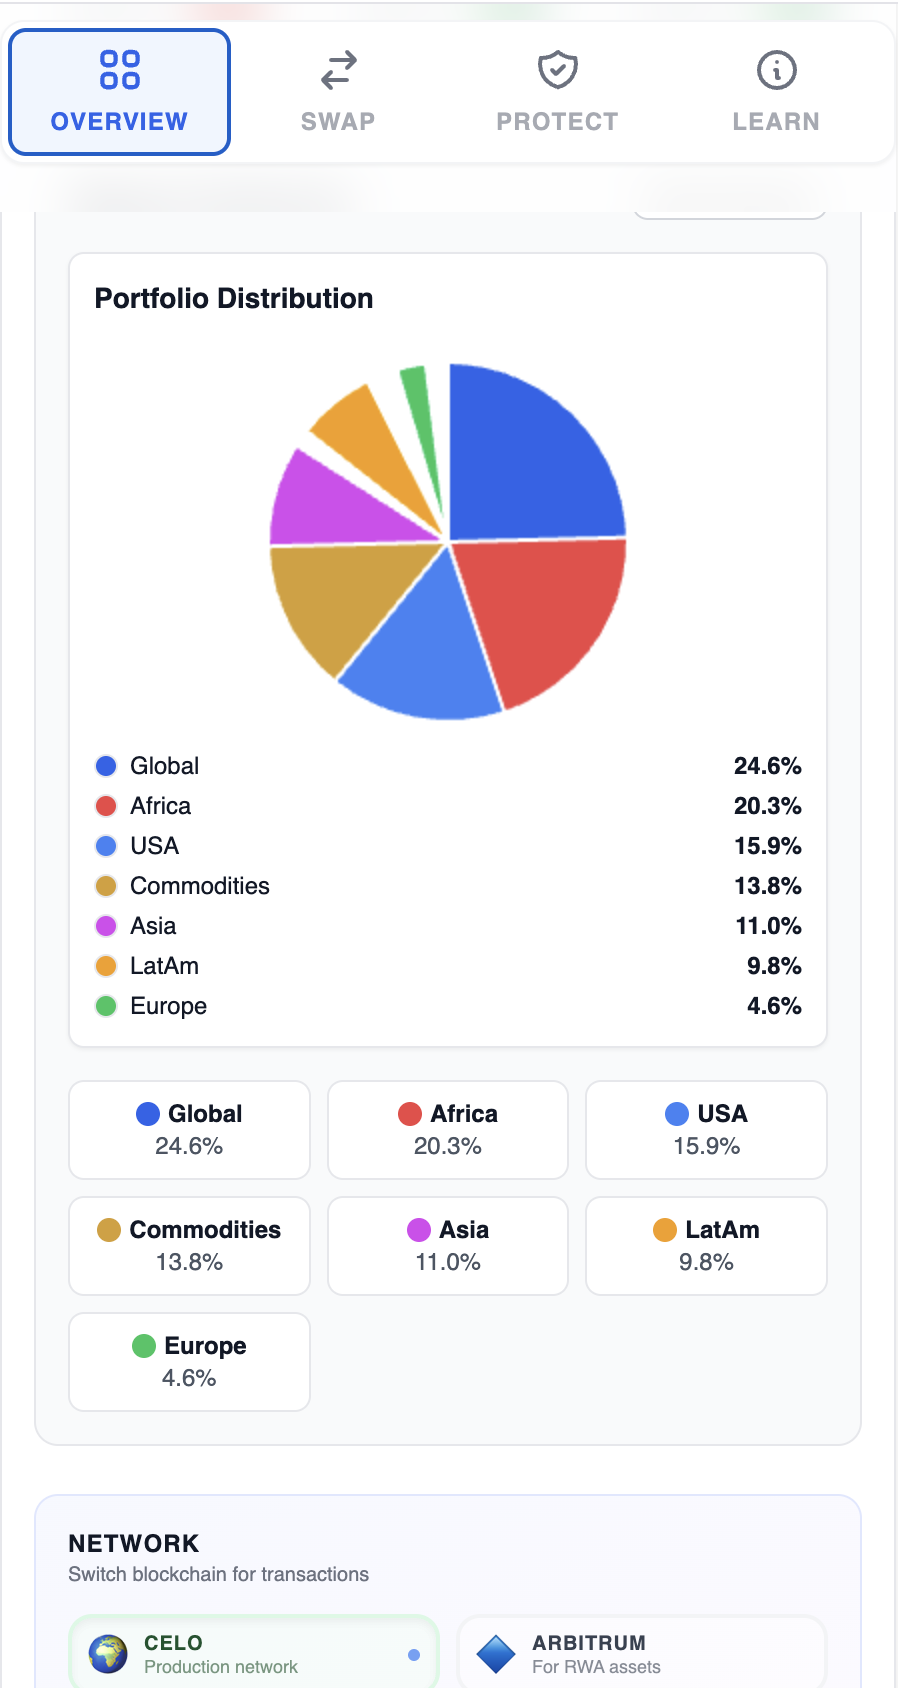This screenshot has height=1688, width=898.
Task: Click the Celo globe icon
Action: point(108,1654)
